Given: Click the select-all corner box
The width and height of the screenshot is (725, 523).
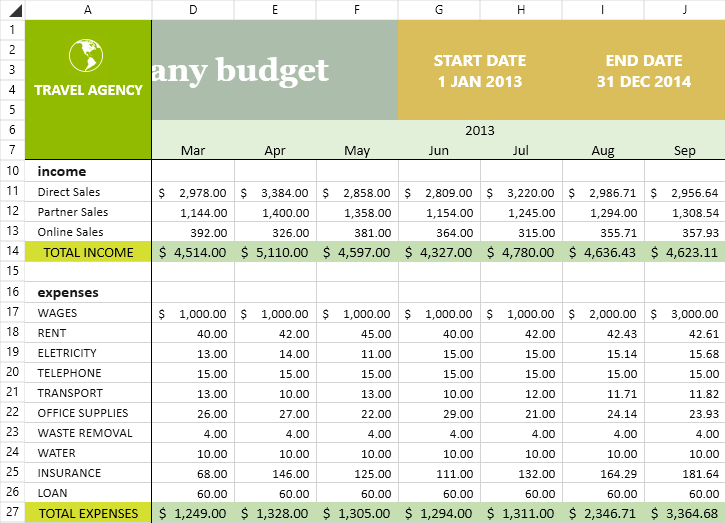Looking at the screenshot, I should coord(12,9).
